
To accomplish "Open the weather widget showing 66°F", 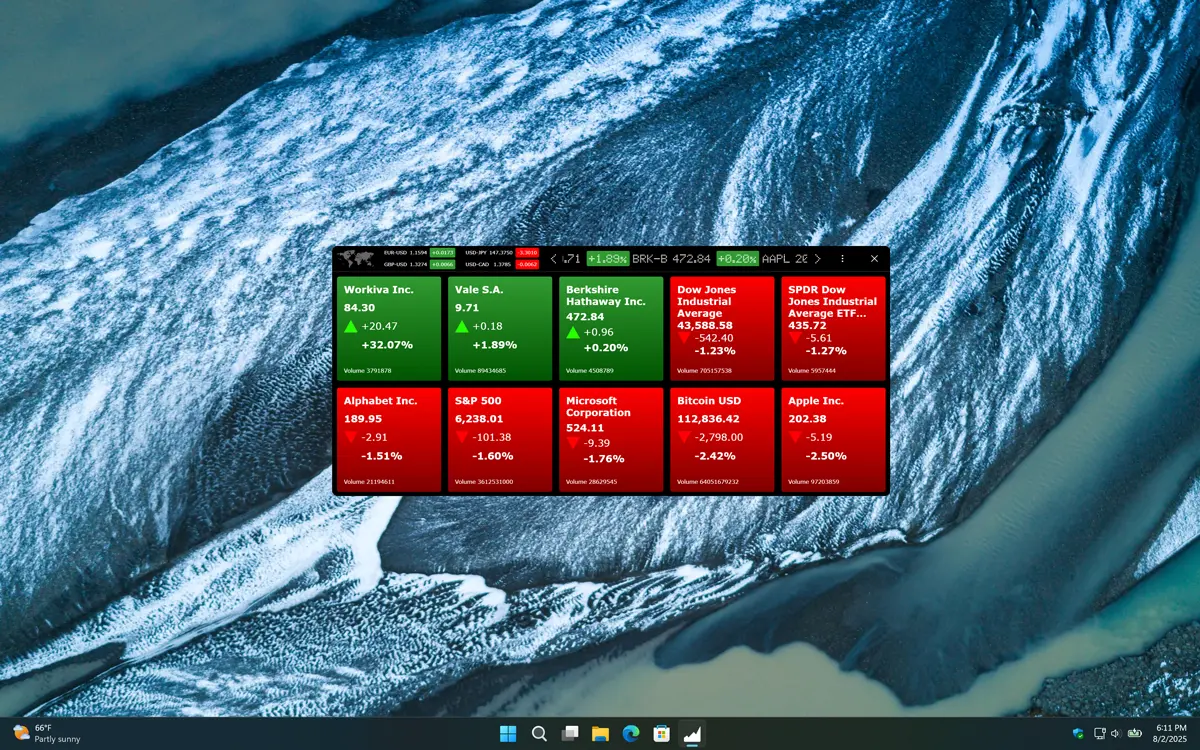I will point(47,734).
